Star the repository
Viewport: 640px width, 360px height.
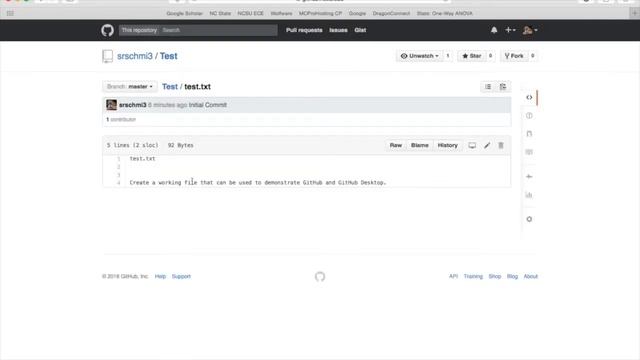pyautogui.click(x=471, y=56)
